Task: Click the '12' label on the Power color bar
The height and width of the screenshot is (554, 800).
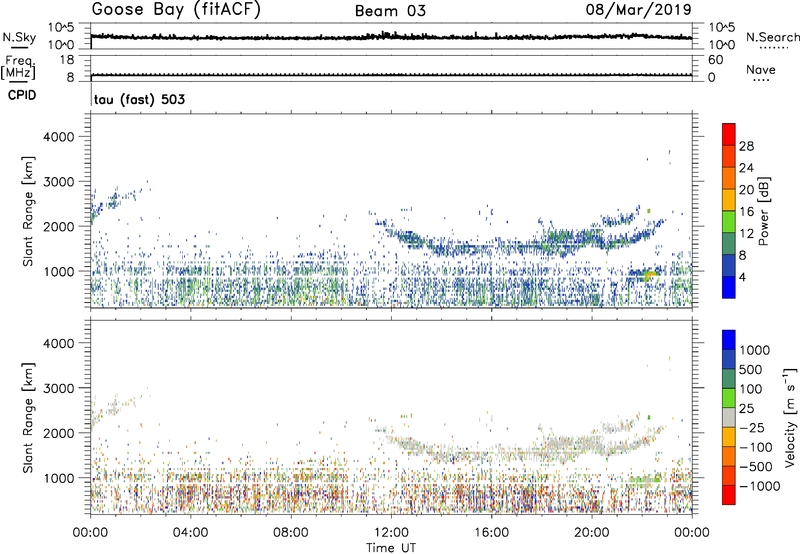Action: tap(746, 234)
